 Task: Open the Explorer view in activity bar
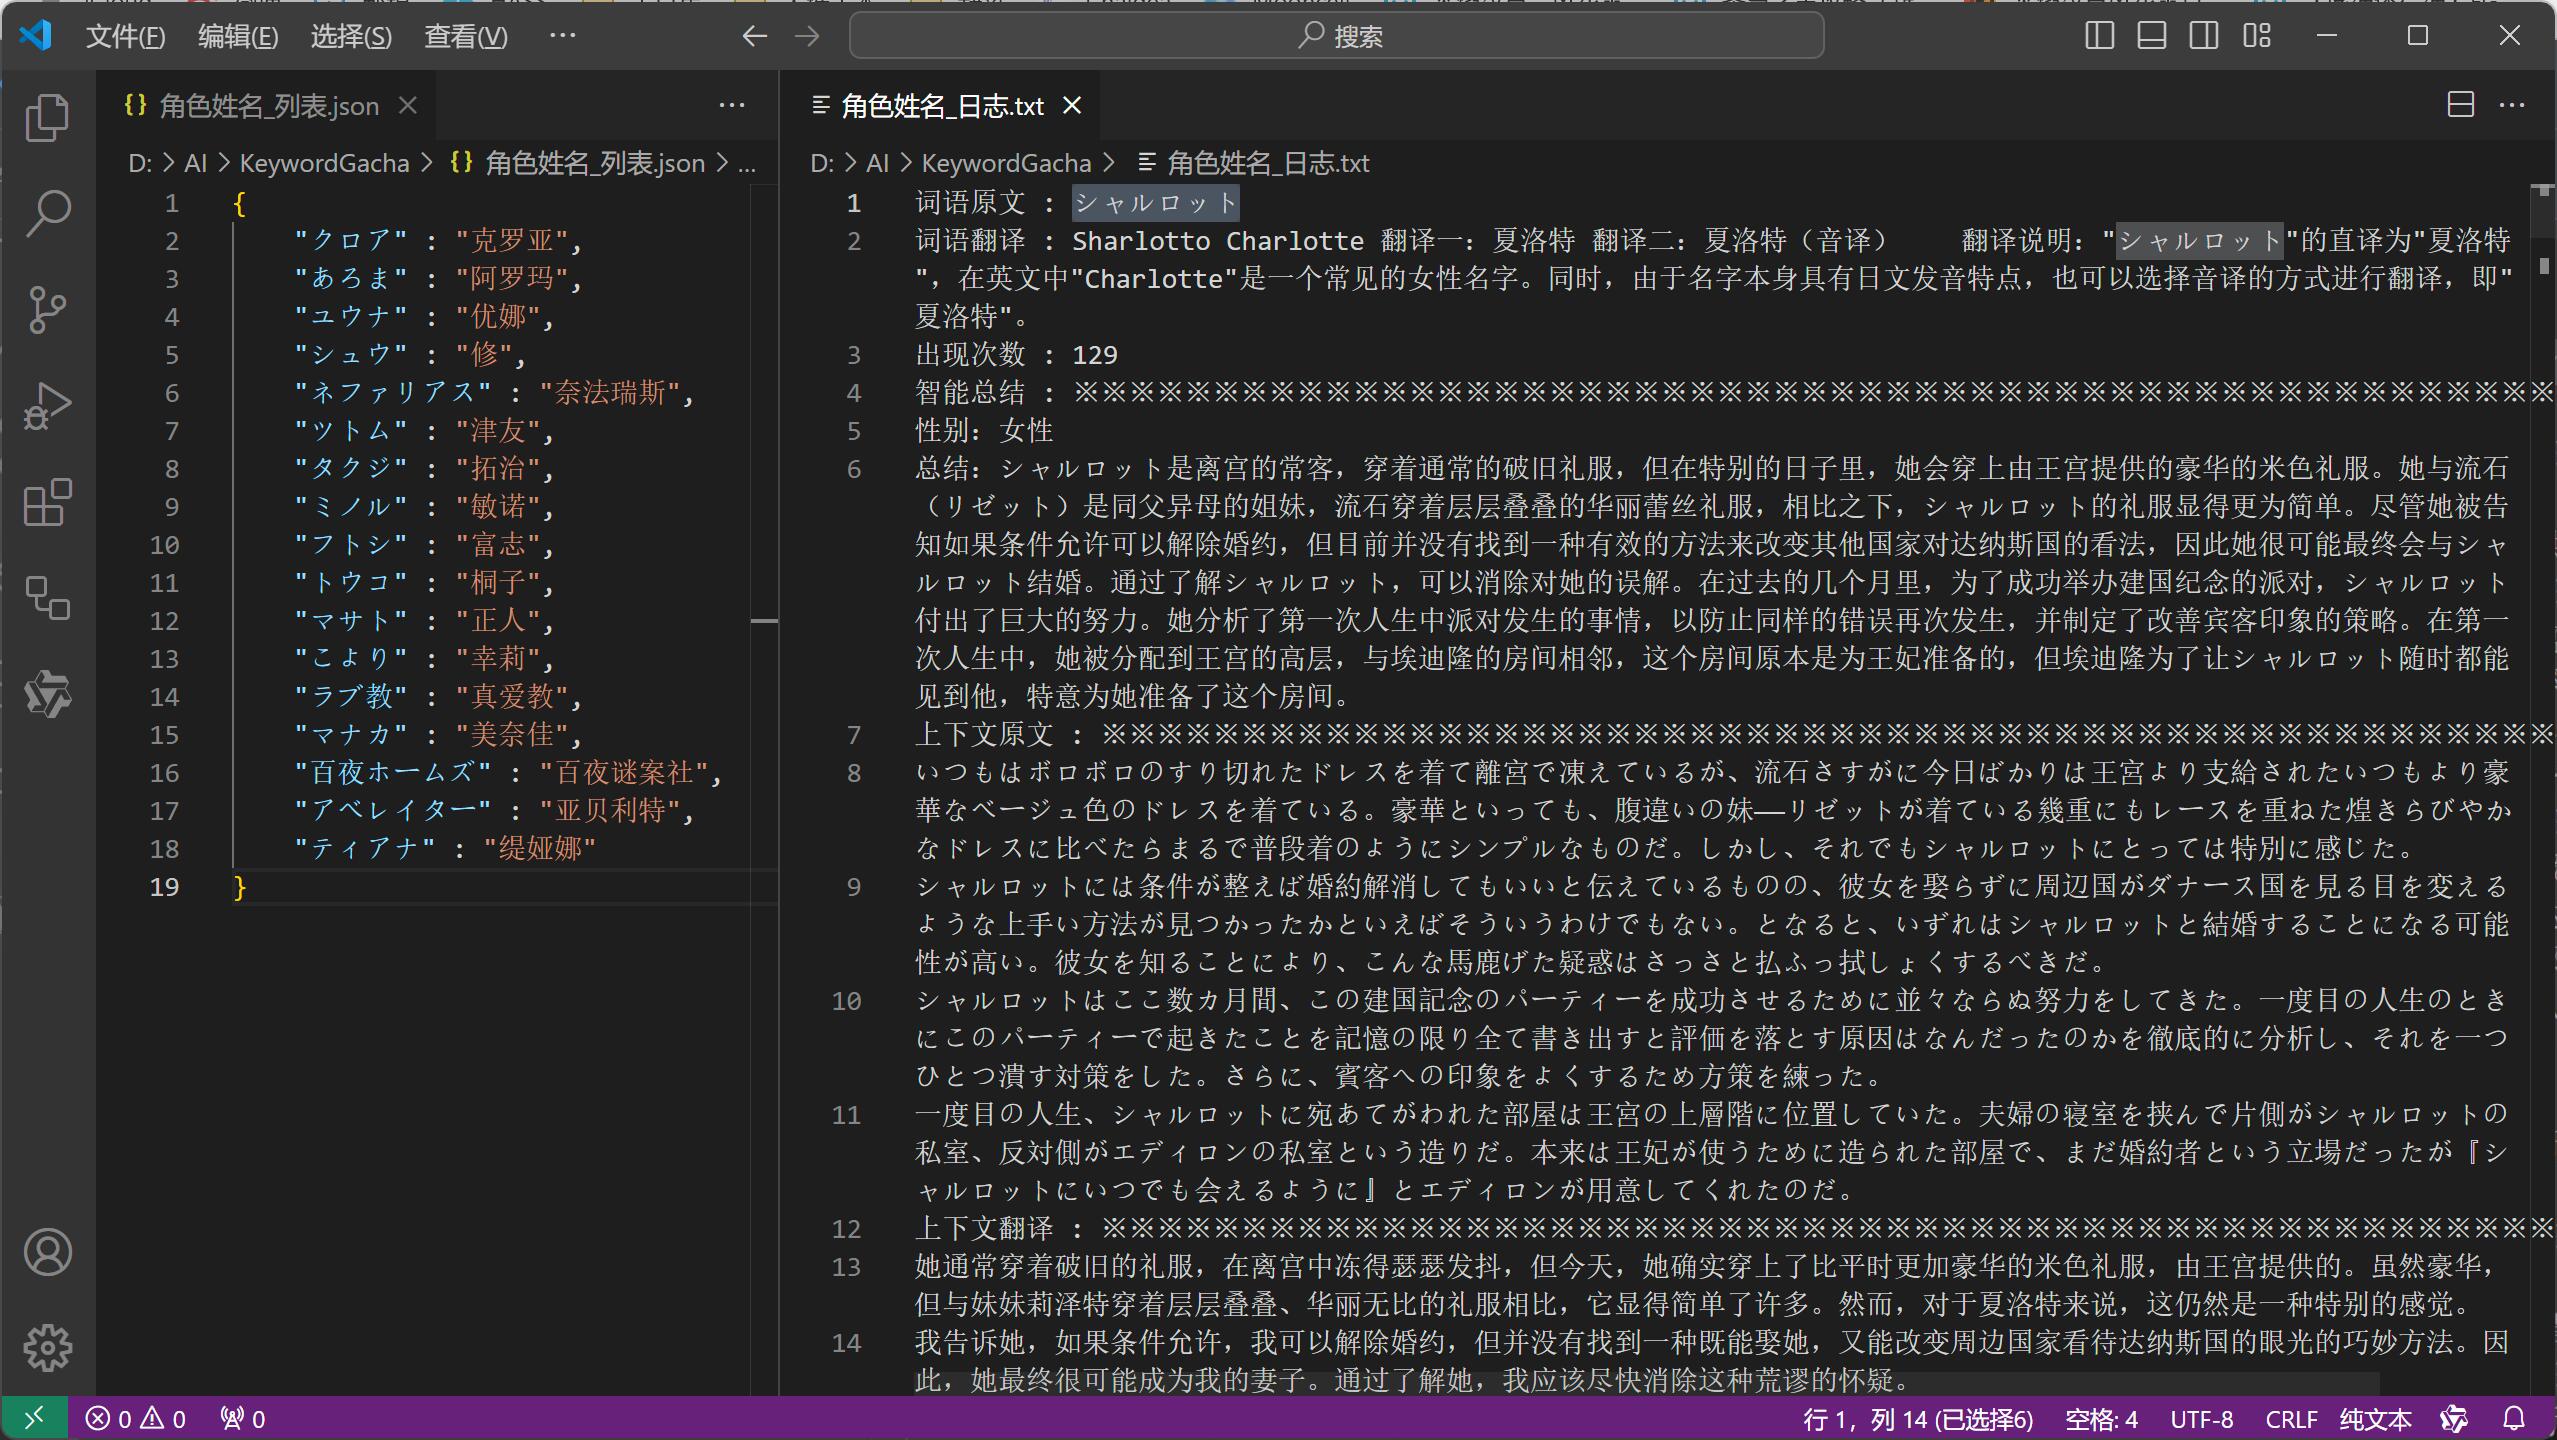[47, 118]
